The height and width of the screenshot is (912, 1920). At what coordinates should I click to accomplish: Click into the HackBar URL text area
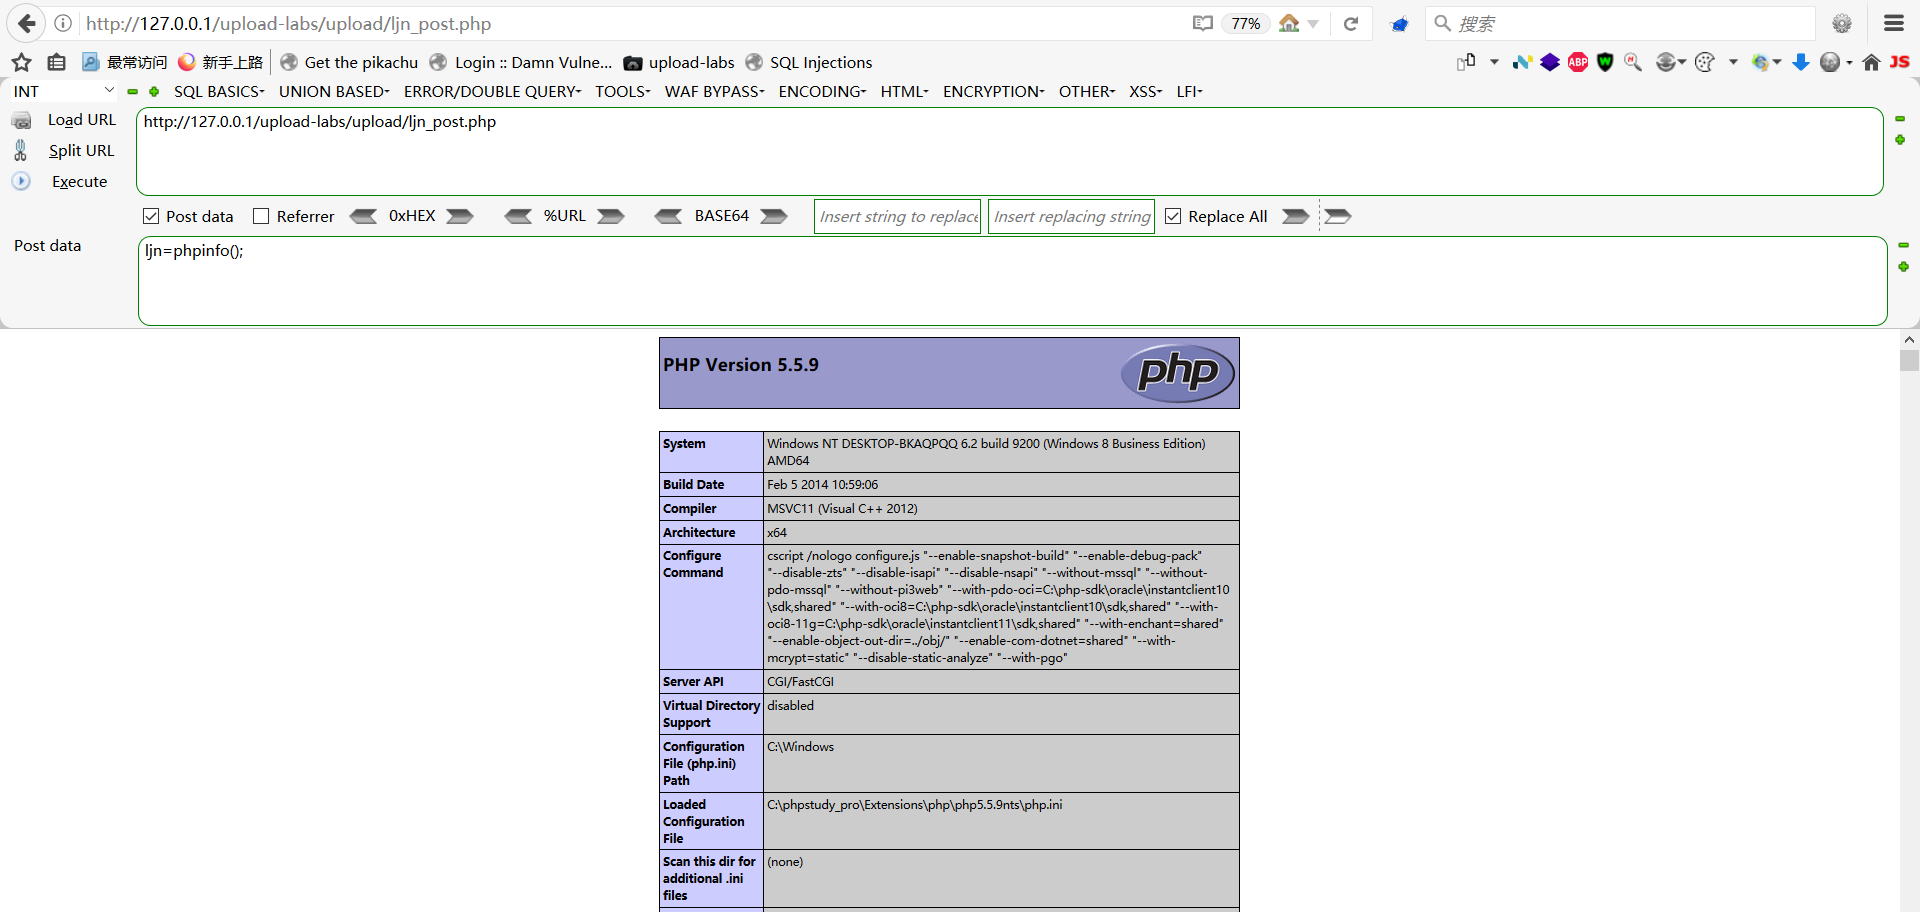(x=1010, y=151)
